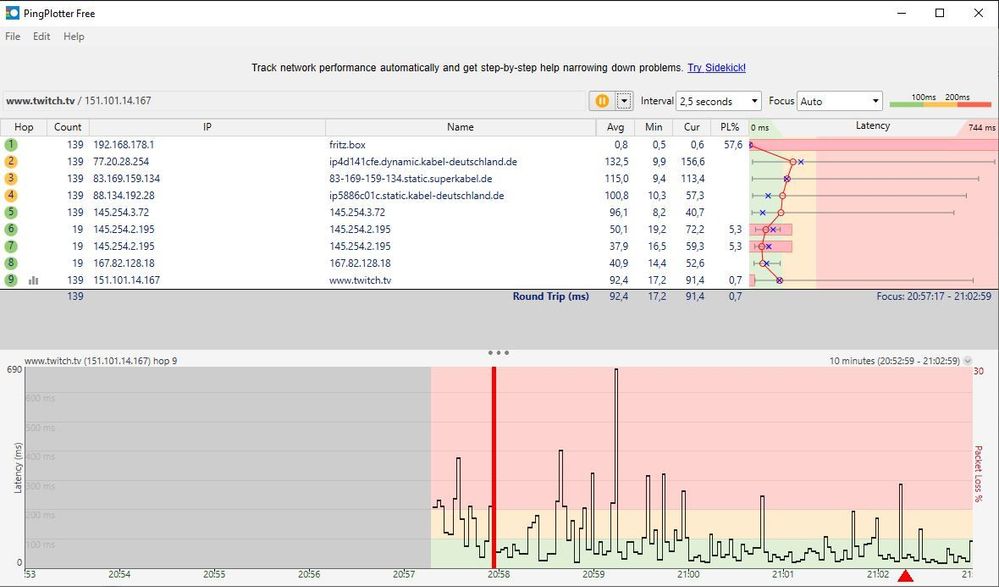999x587 pixels.
Task: Click the red triangle marker on timeline
Action: click(905, 576)
